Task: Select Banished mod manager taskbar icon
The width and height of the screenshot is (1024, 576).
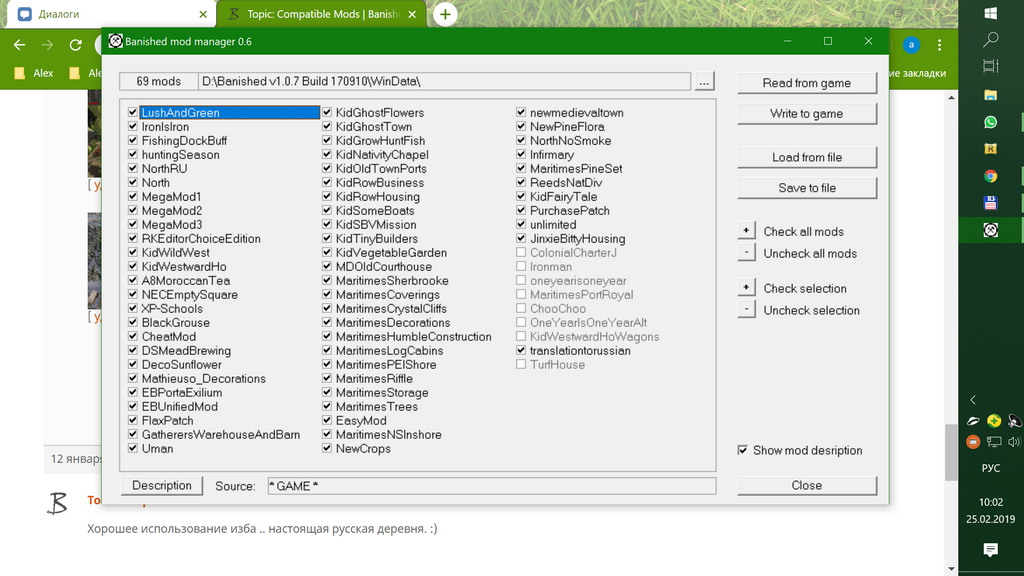Action: (991, 230)
